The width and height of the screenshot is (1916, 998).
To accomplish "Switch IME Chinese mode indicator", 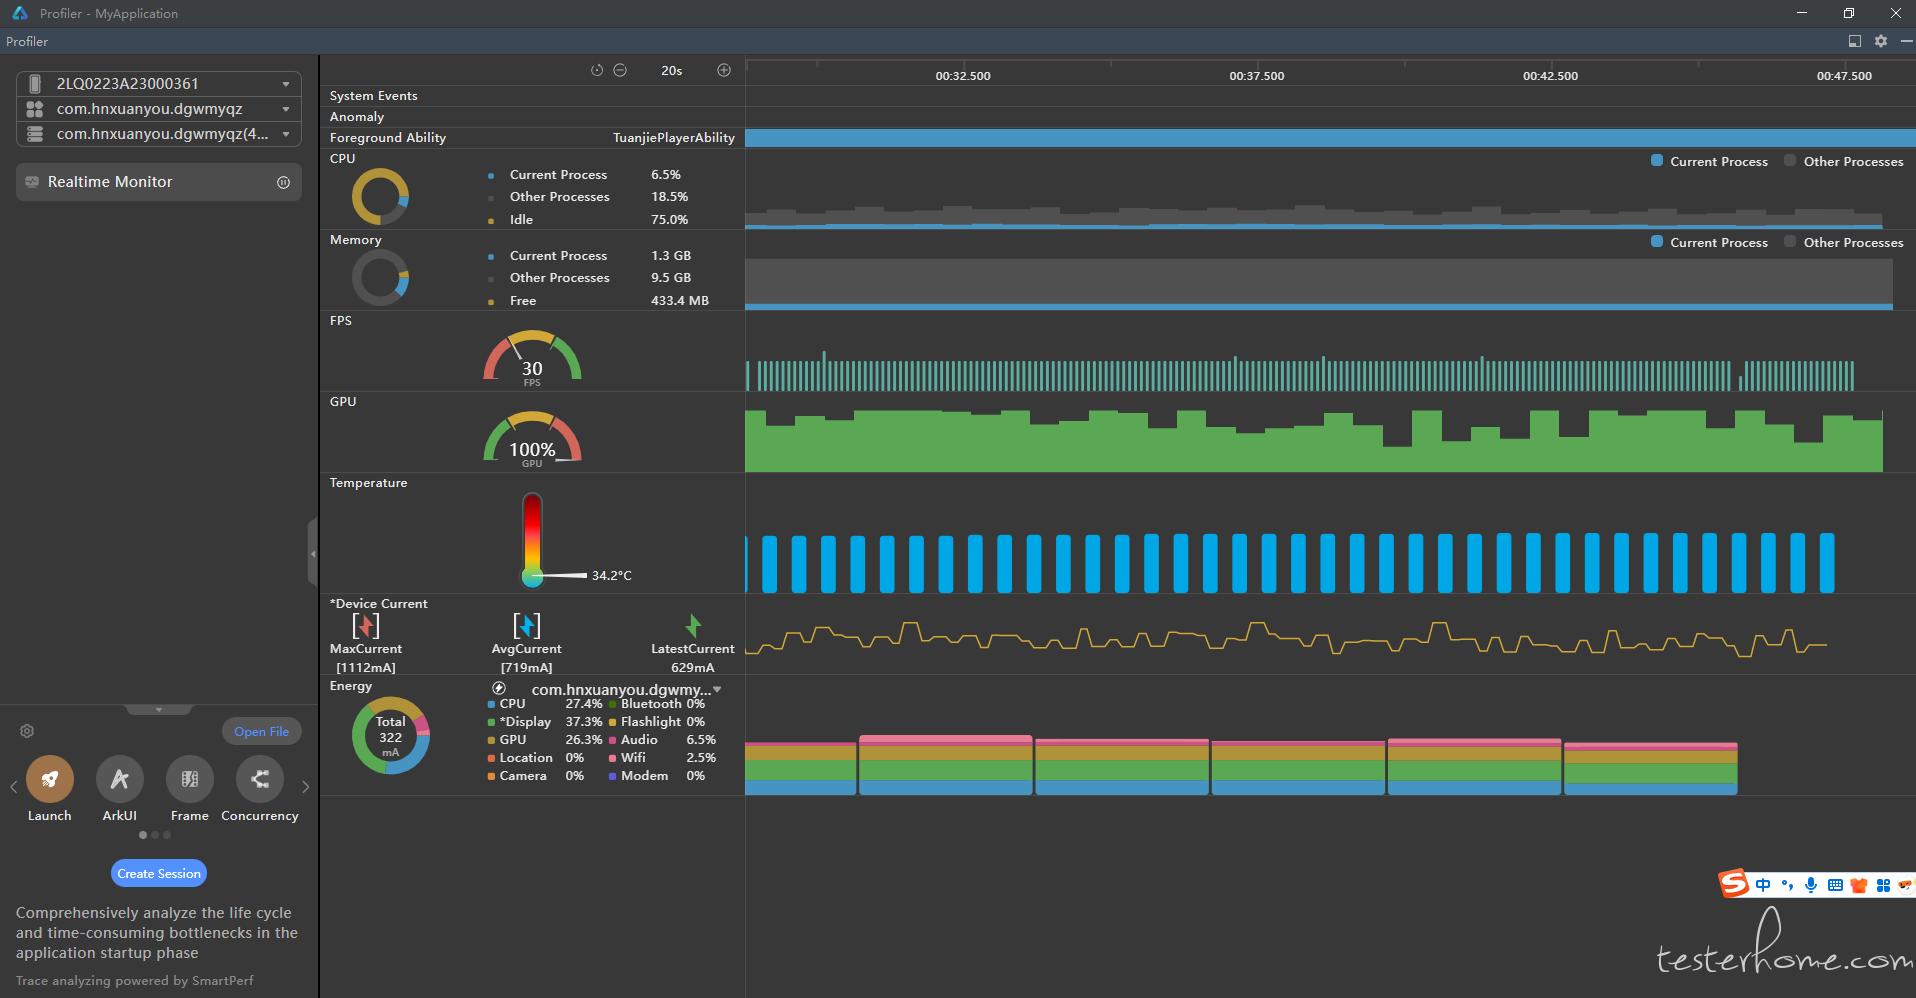I will coord(1763,885).
